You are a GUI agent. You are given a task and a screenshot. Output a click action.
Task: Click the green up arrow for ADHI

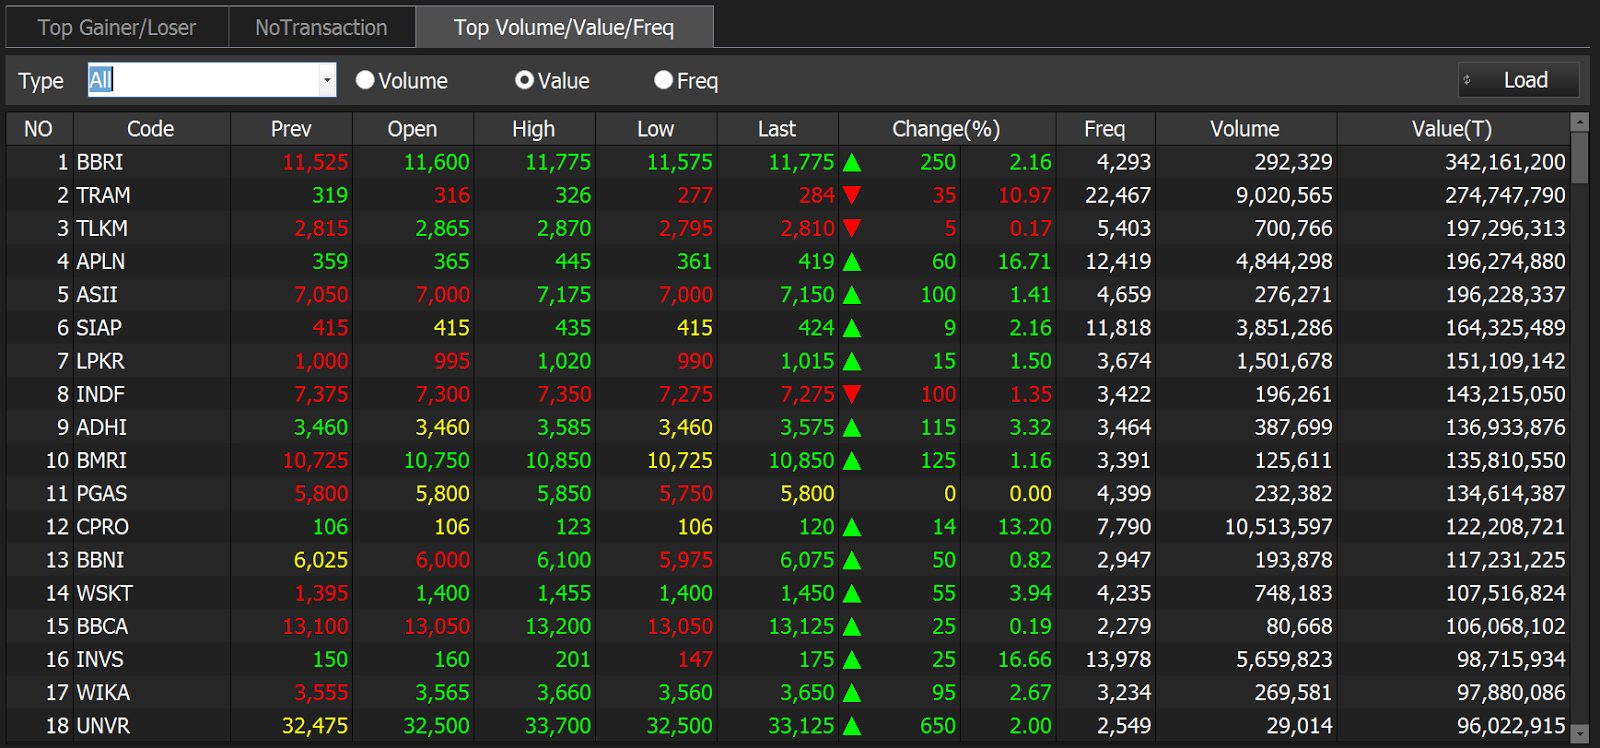tap(852, 428)
